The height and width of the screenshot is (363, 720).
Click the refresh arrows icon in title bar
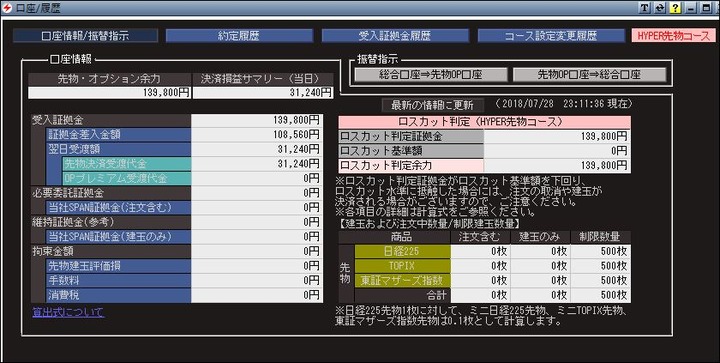660,8
